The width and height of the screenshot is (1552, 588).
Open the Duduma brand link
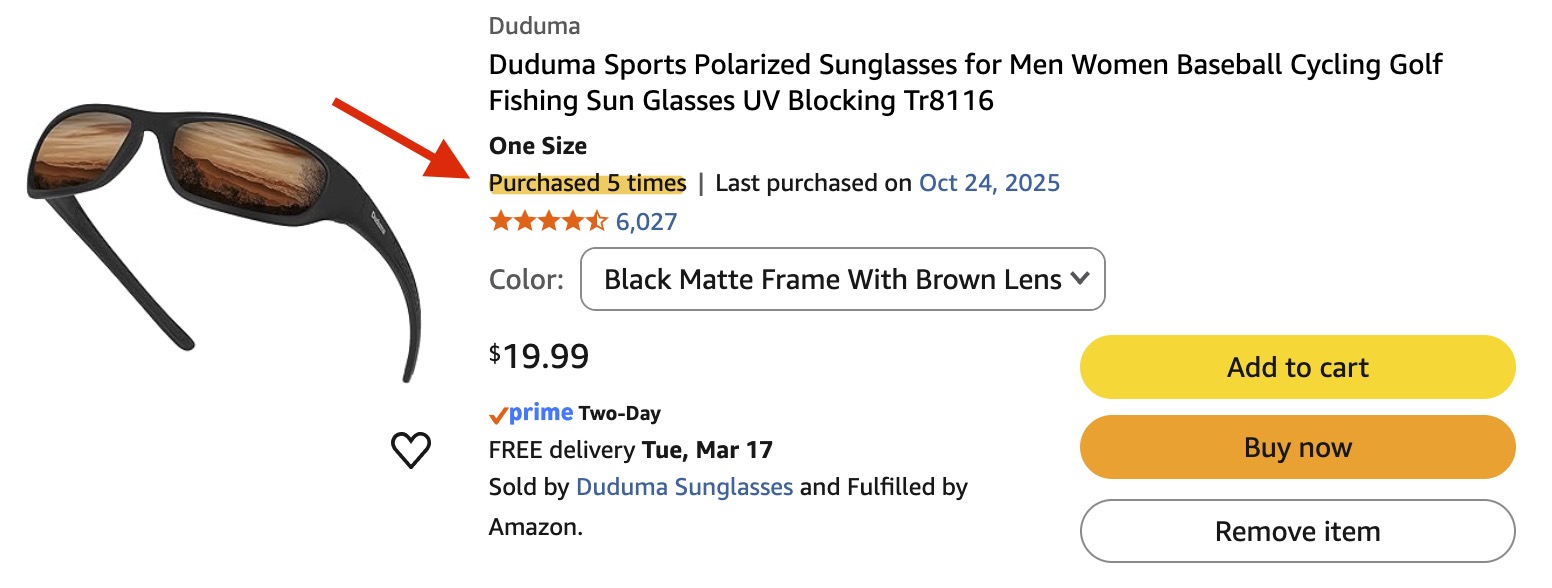(x=534, y=25)
